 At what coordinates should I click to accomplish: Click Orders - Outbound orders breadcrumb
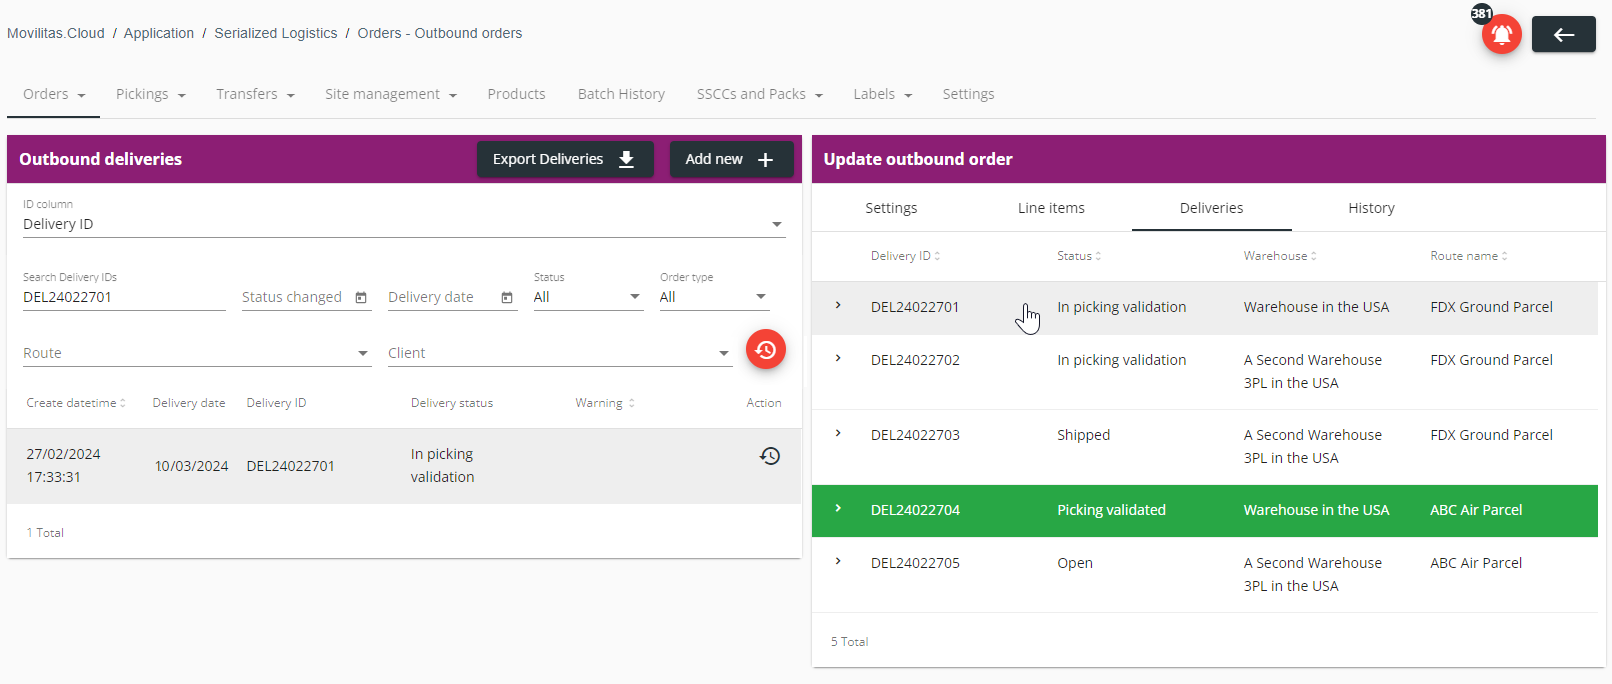[440, 33]
